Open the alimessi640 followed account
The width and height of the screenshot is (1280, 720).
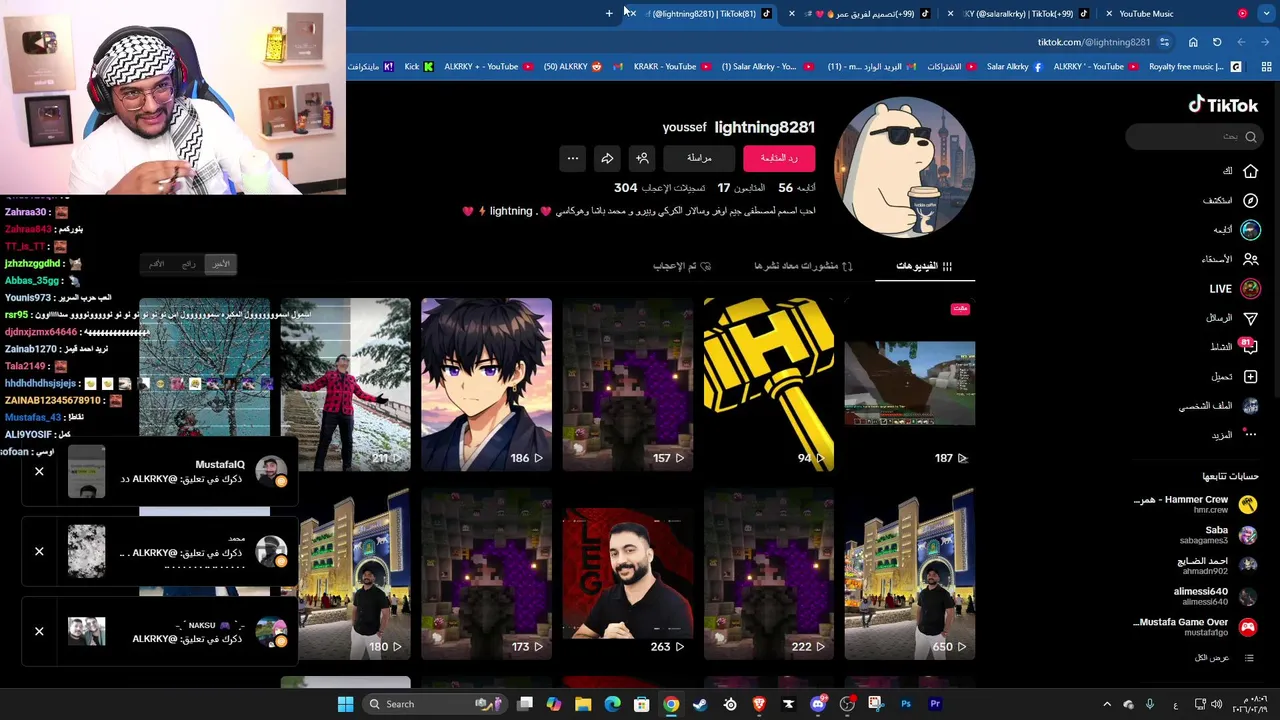pos(1217,597)
